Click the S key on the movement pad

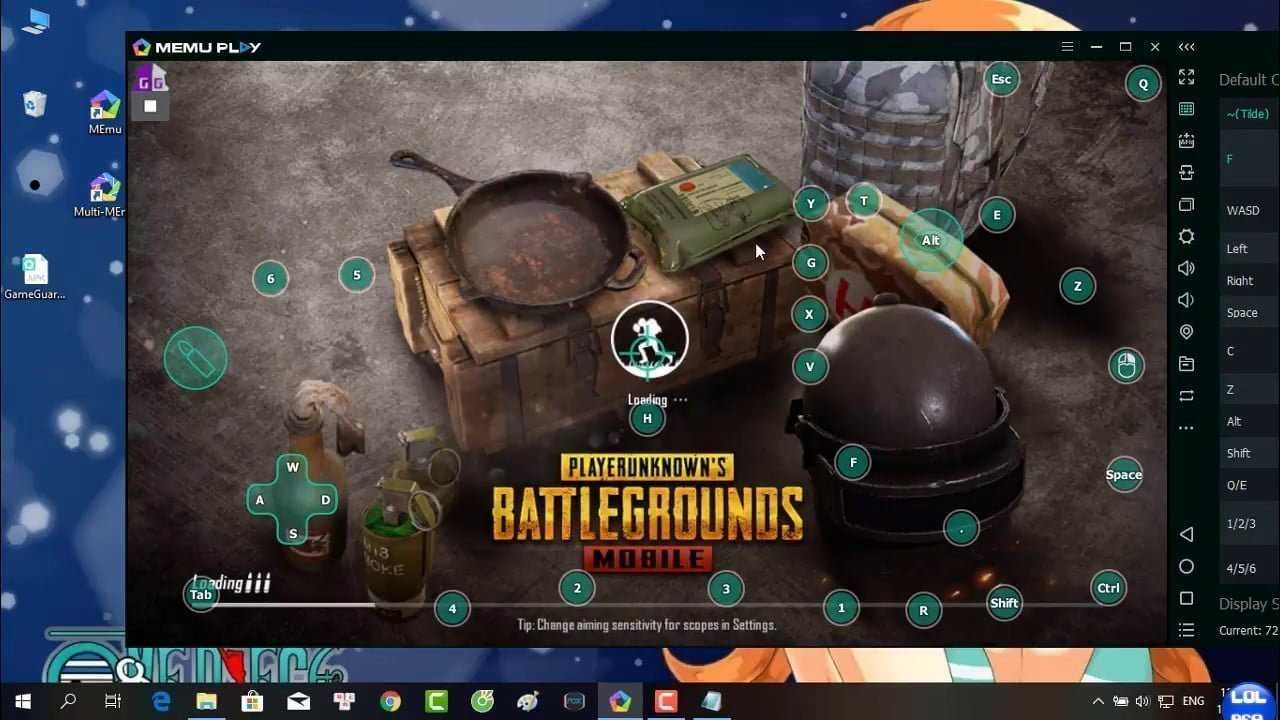pos(293,534)
